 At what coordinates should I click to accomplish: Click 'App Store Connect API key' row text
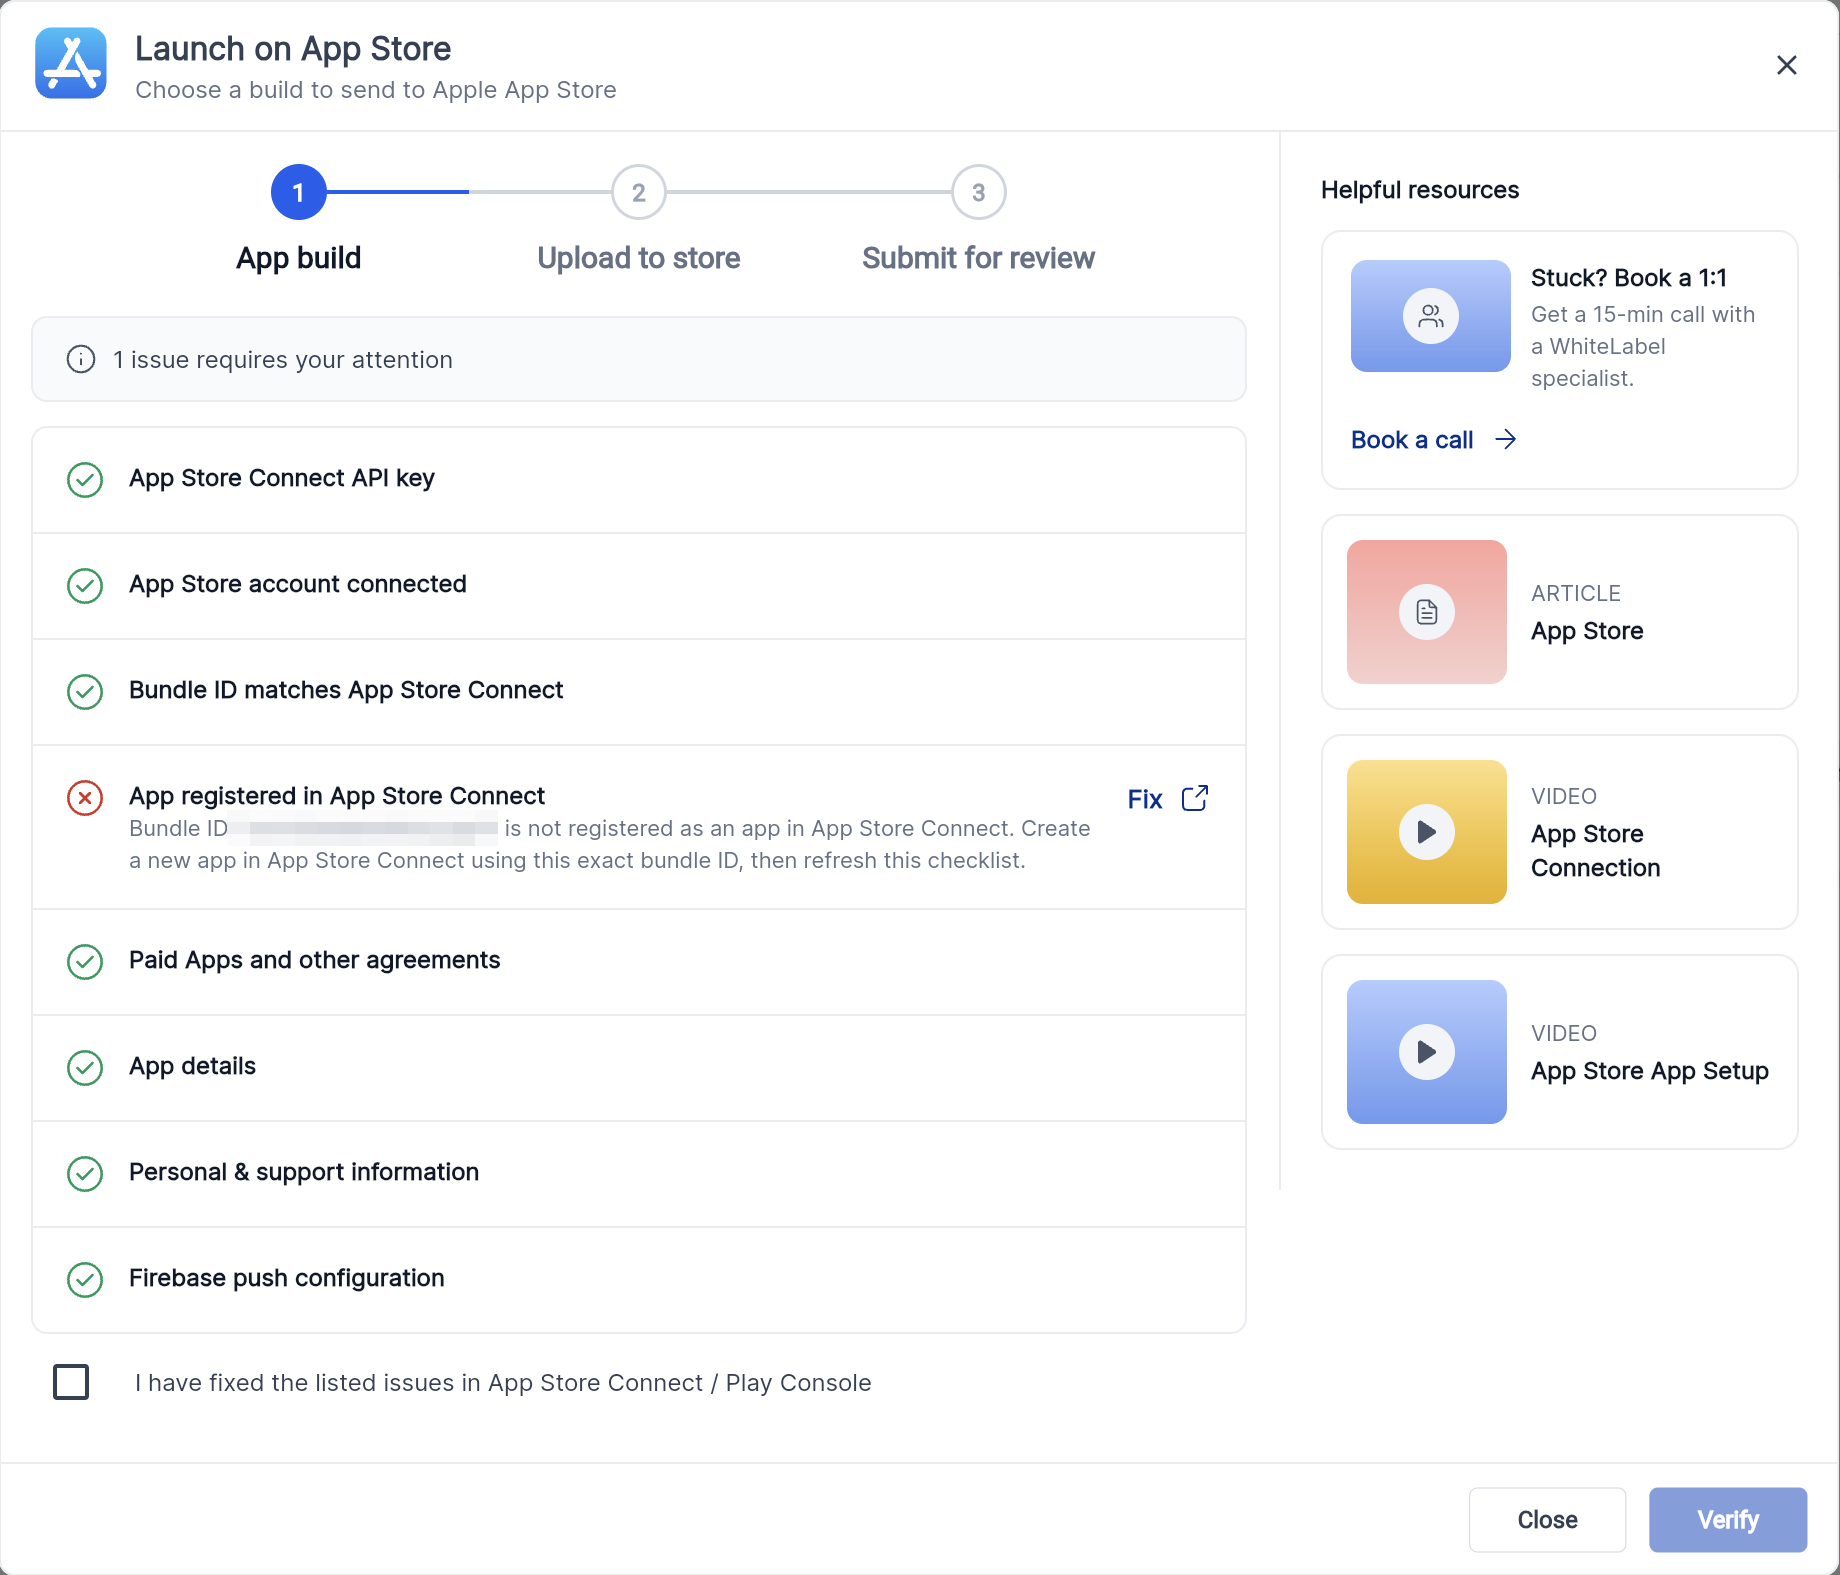(282, 478)
